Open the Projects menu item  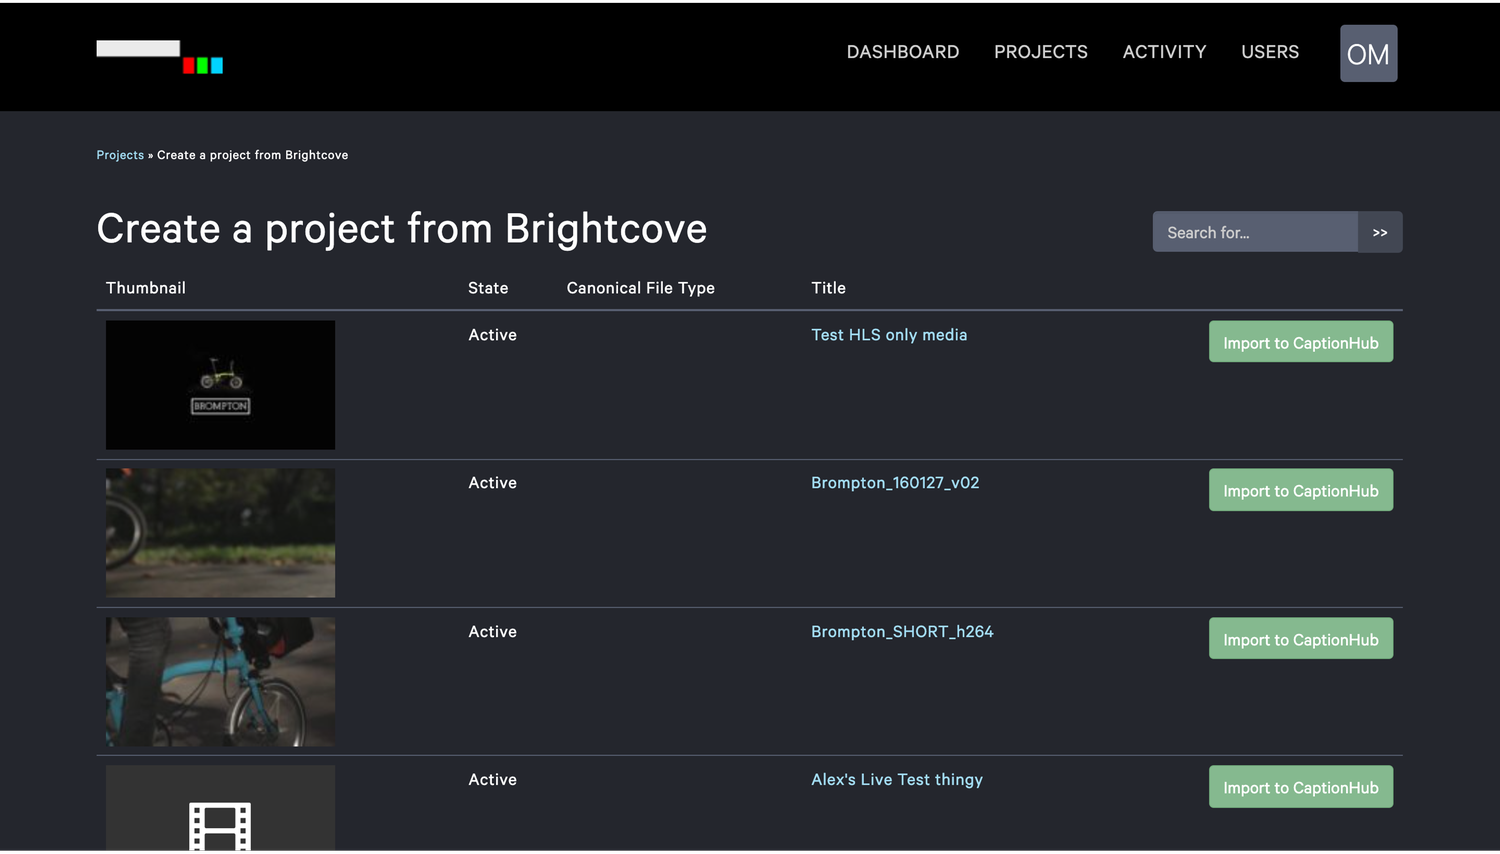point(1040,52)
